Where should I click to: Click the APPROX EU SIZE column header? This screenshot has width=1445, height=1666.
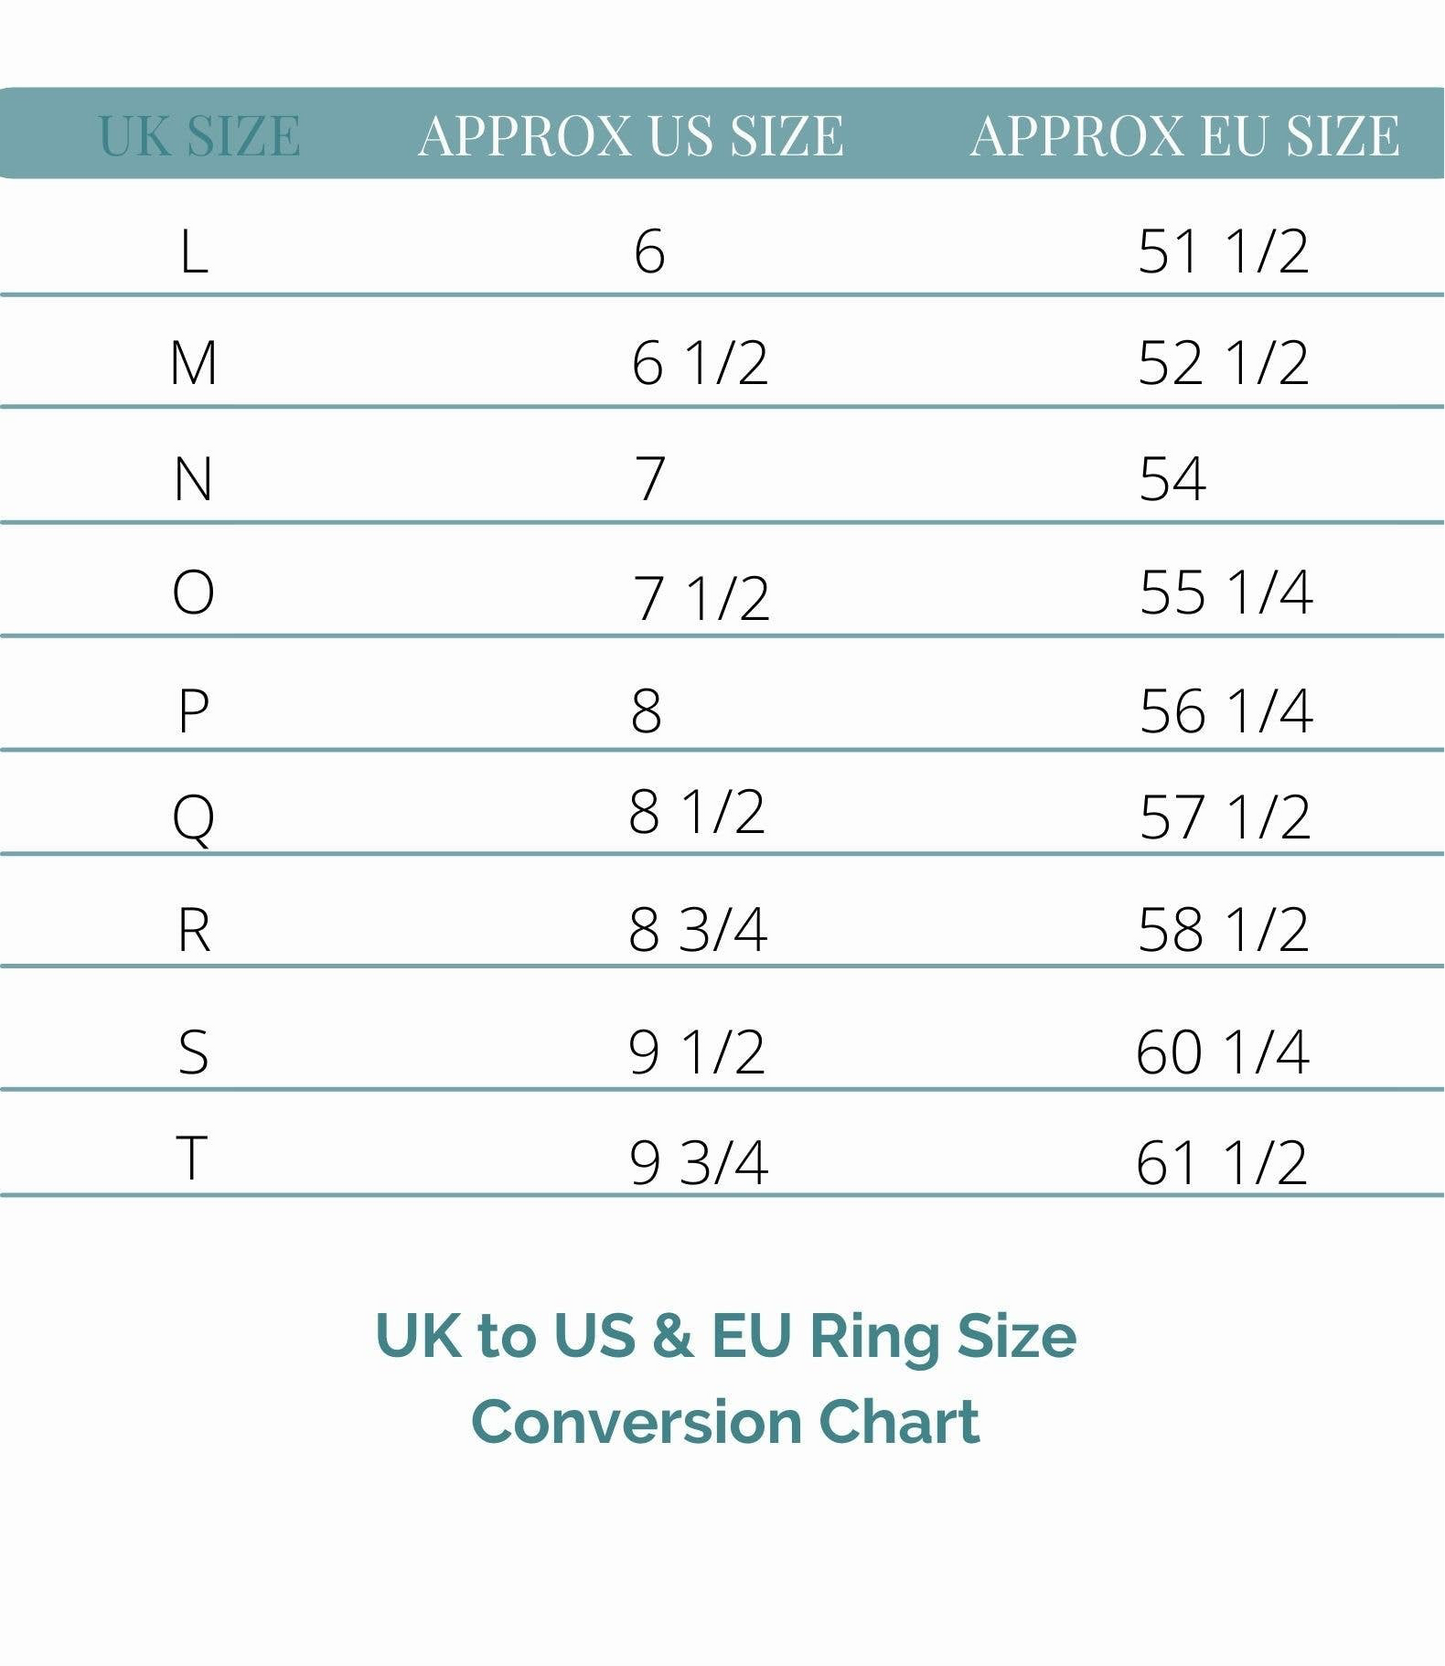point(1184,136)
